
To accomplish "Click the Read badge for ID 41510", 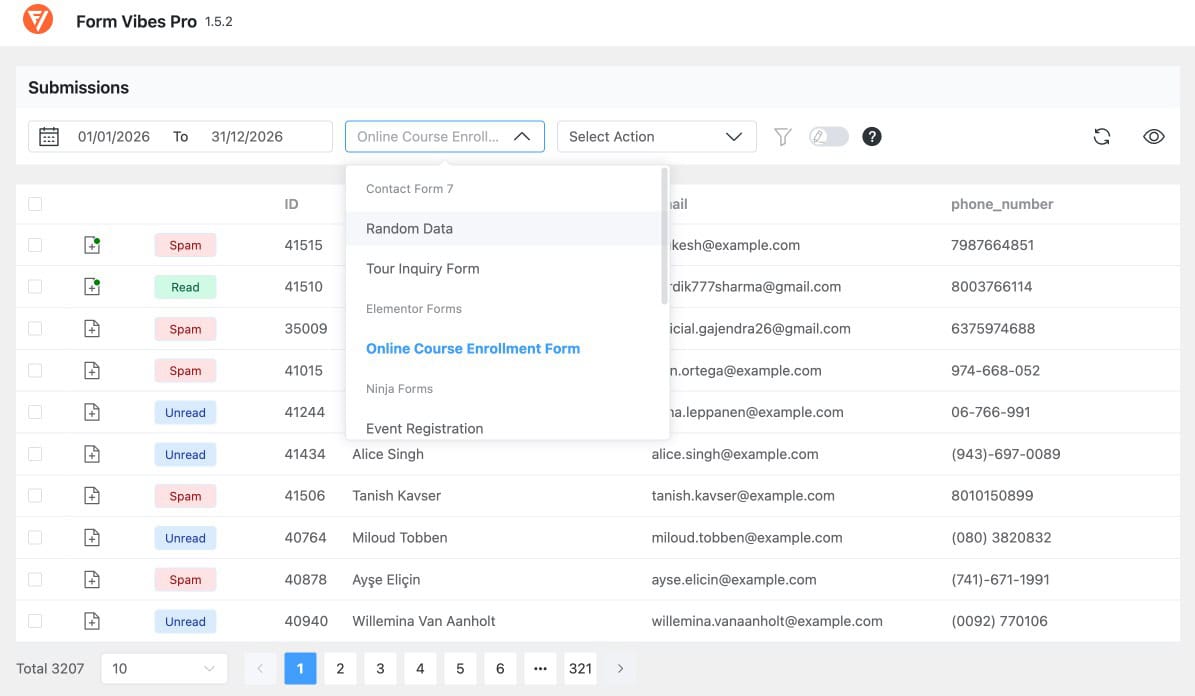I will point(185,287).
